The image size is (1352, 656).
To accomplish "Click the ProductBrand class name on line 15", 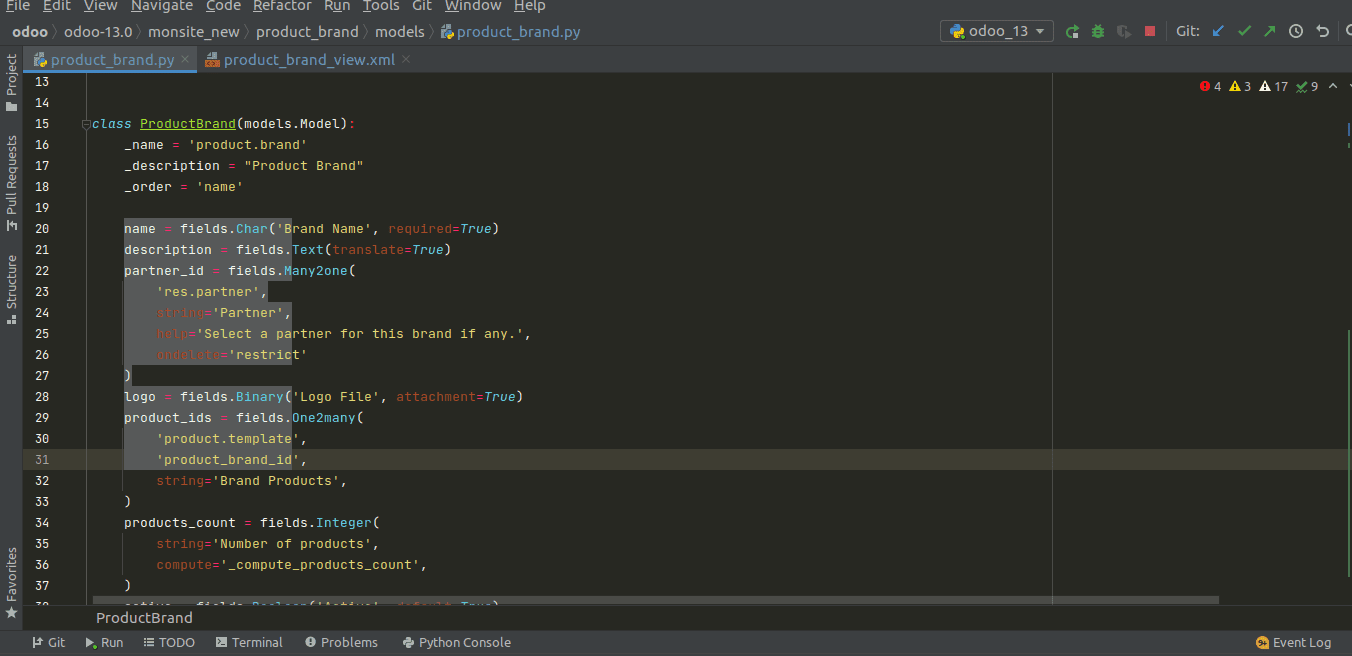I will tap(187, 124).
